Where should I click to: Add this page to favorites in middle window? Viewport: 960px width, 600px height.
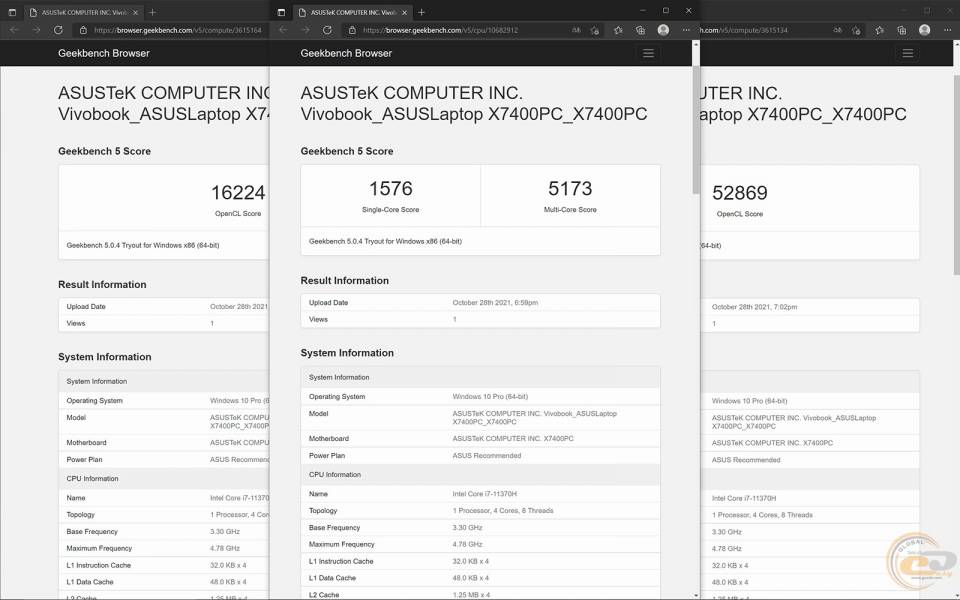tap(594, 30)
